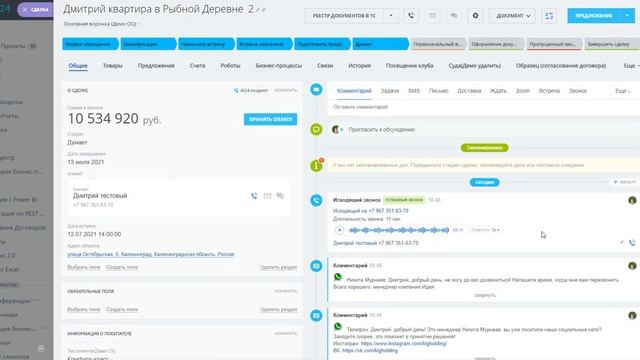Select the Встреча timeline tab

coord(549,91)
